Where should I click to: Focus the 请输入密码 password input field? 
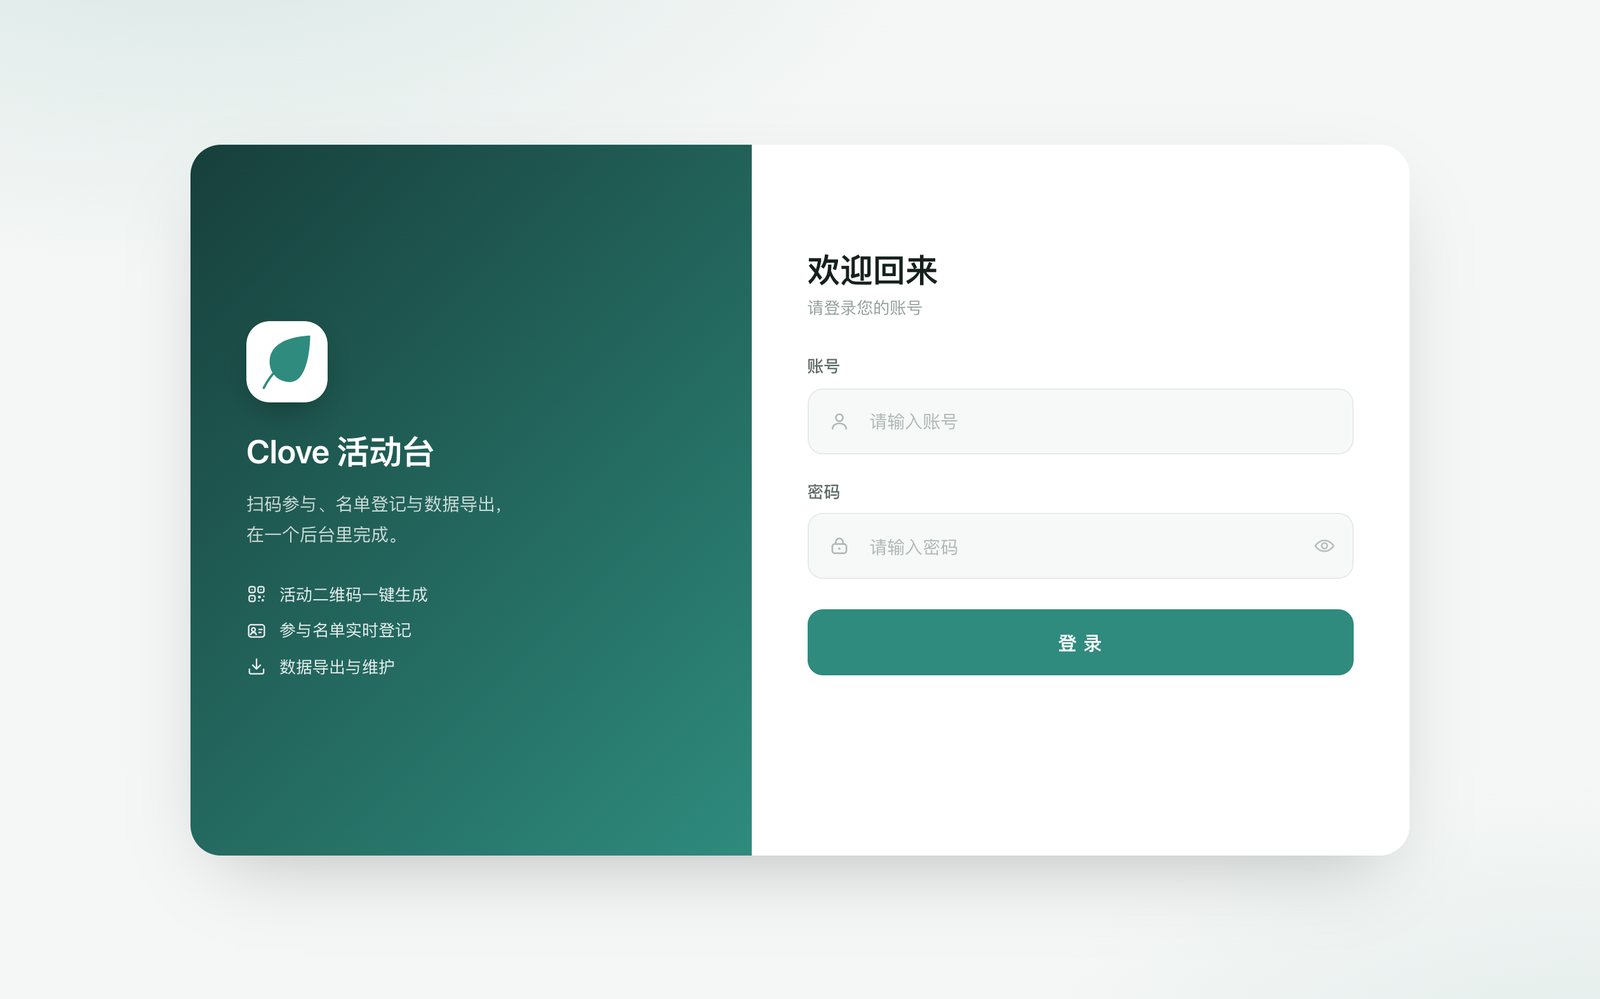[1080, 546]
